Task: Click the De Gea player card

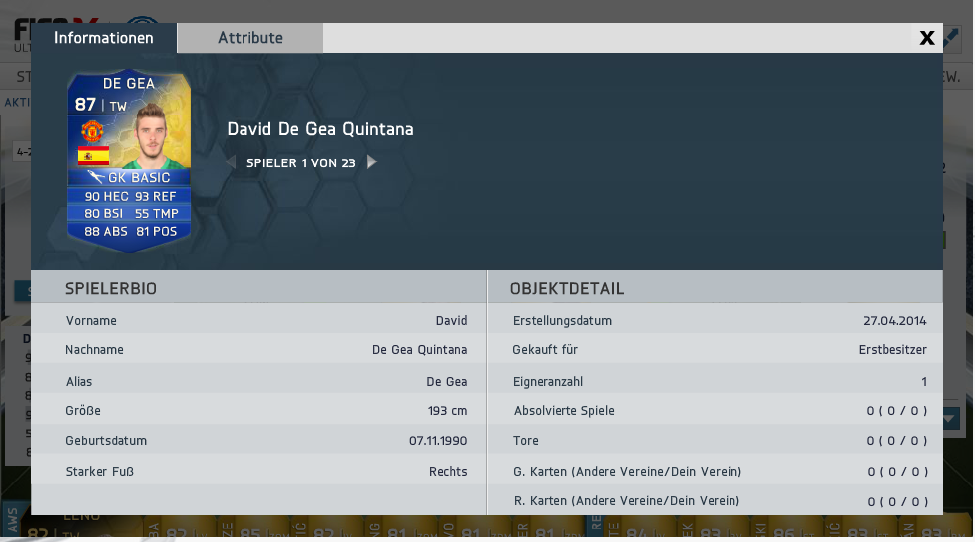Action: 129,161
